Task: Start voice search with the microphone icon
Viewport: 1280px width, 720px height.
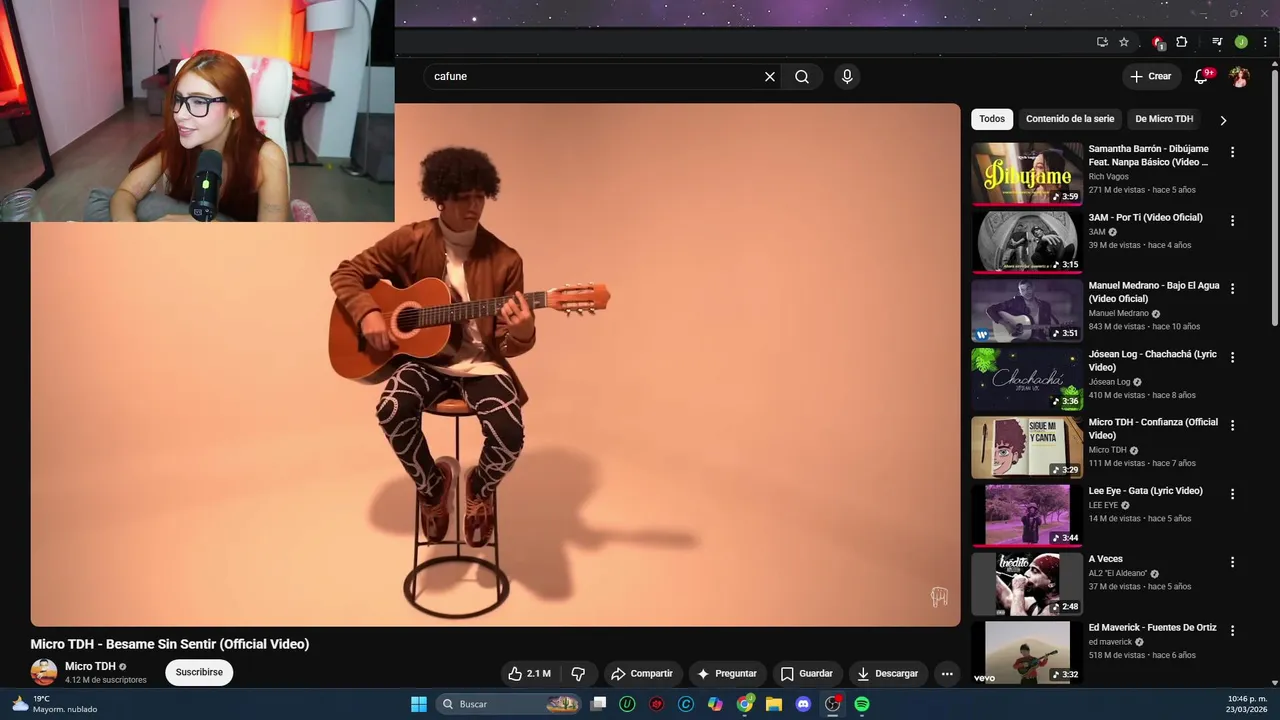Action: coord(847,76)
